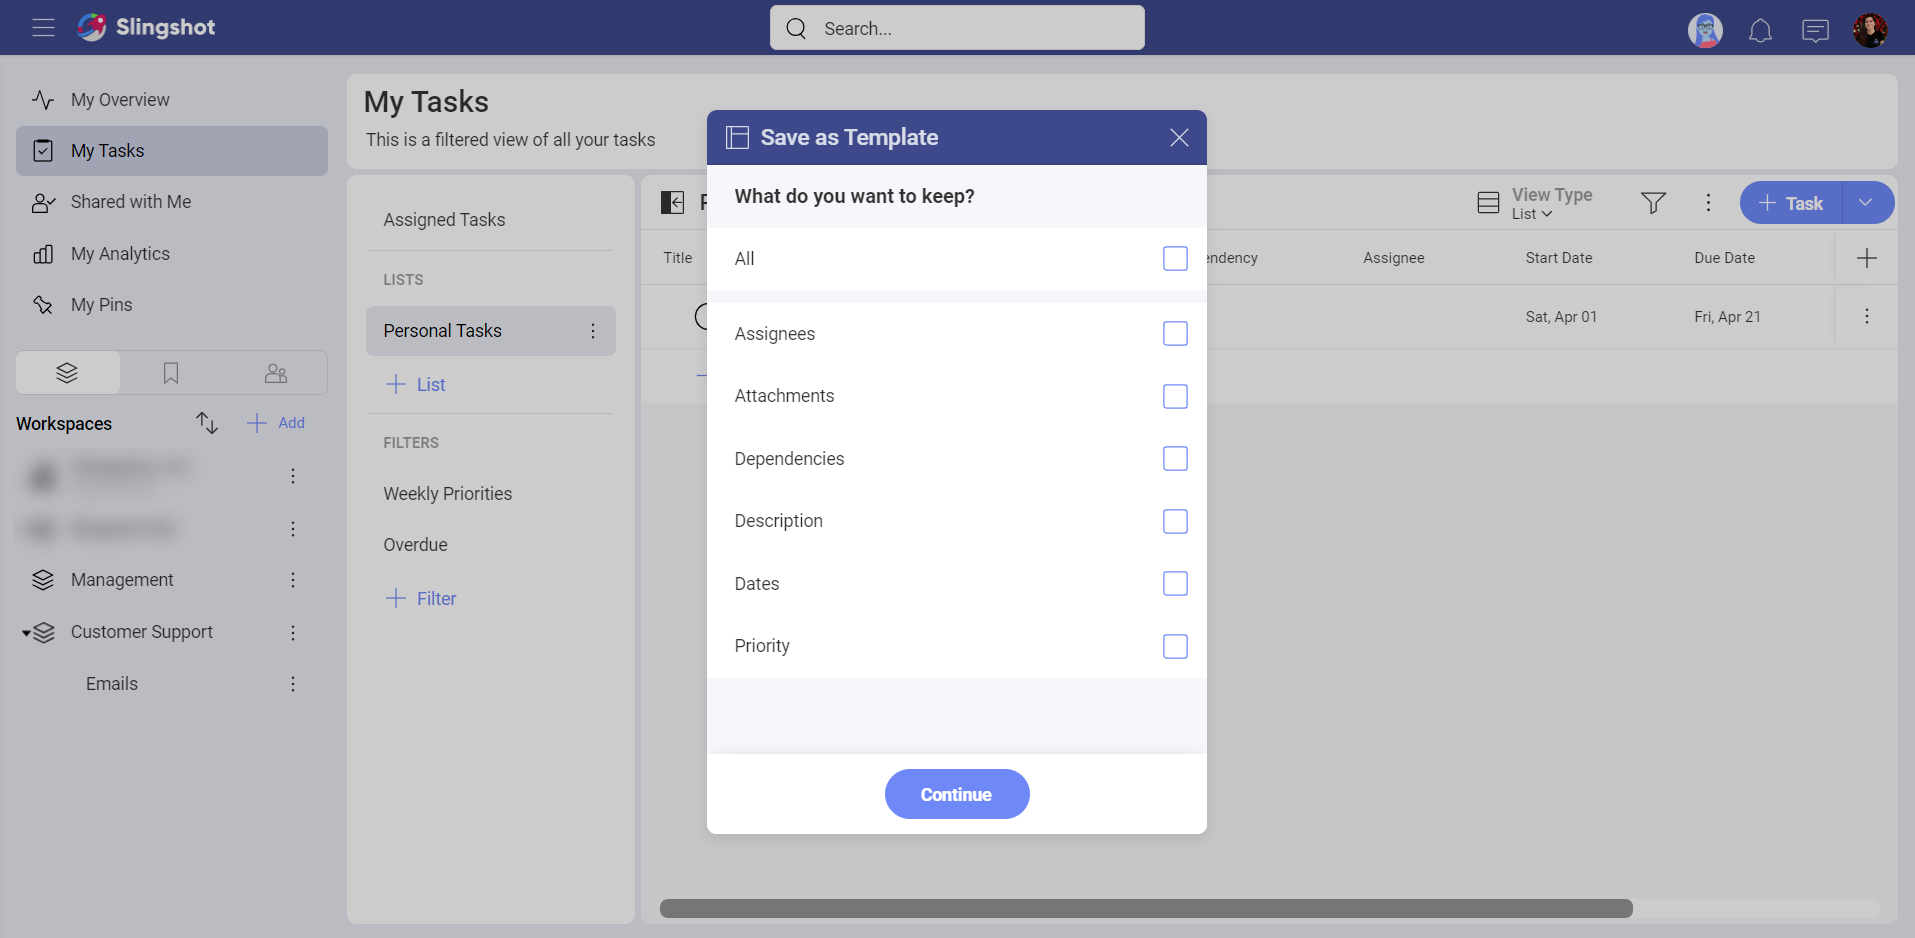This screenshot has width=1915, height=938.
Task: Click the notifications bell icon
Action: tap(1759, 30)
